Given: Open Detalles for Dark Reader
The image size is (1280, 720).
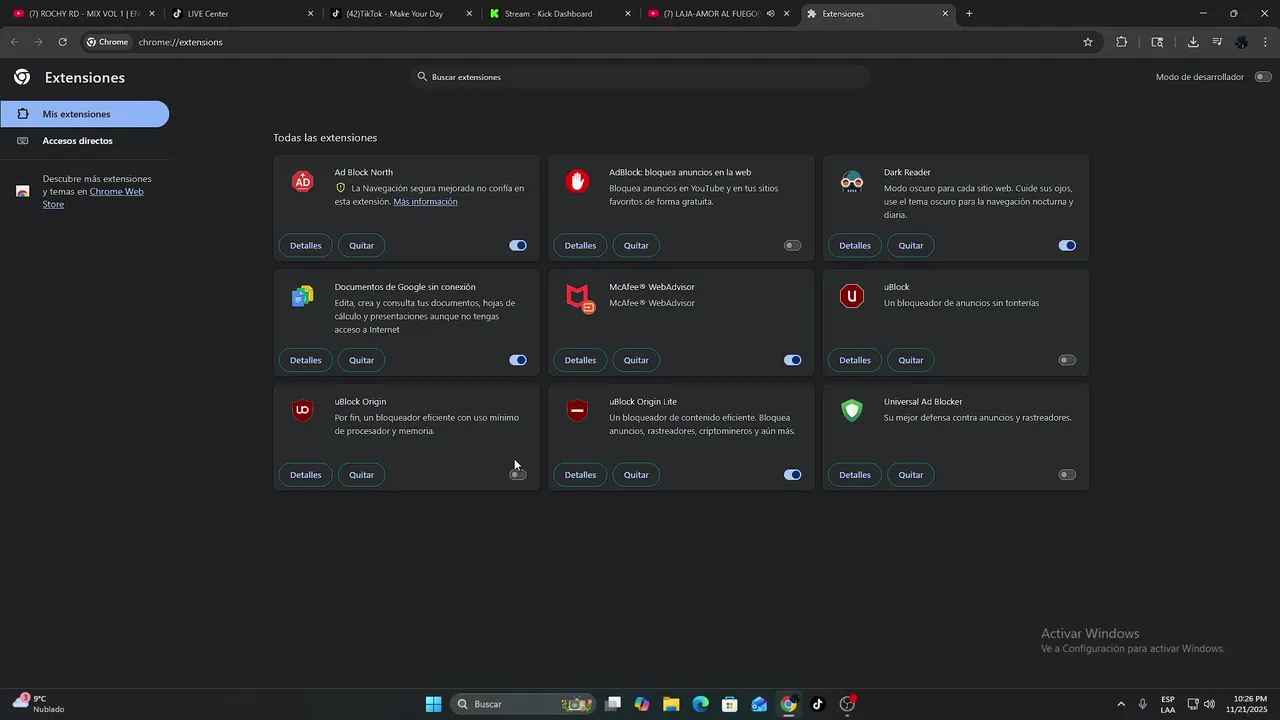Looking at the screenshot, I should pyautogui.click(x=855, y=245).
